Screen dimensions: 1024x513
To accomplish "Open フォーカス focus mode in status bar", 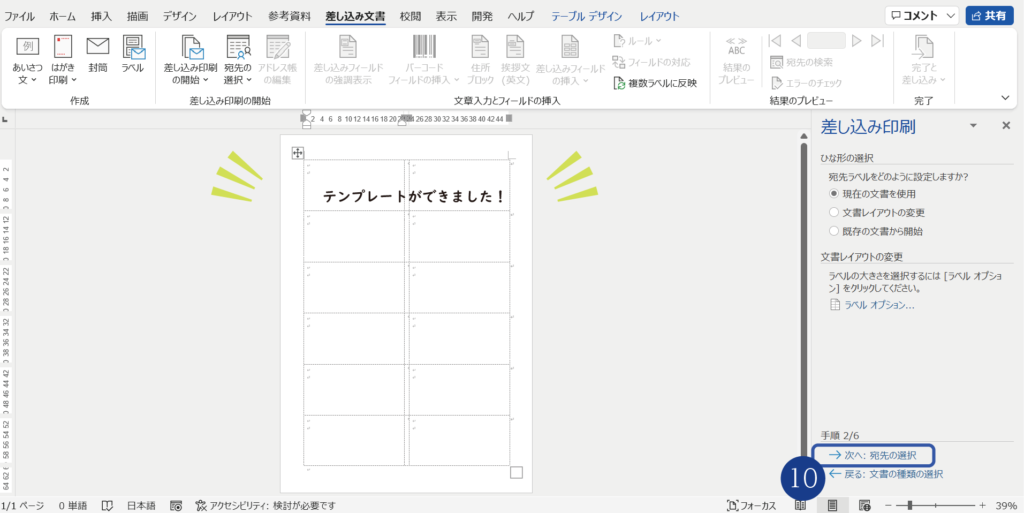I will pos(751,505).
